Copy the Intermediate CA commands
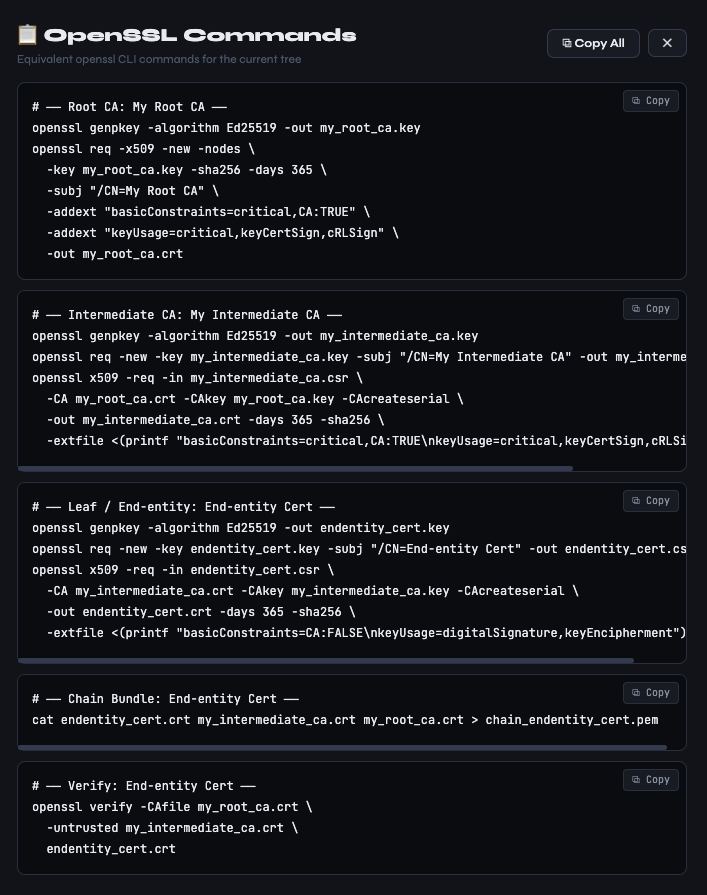707x895 pixels. click(650, 309)
